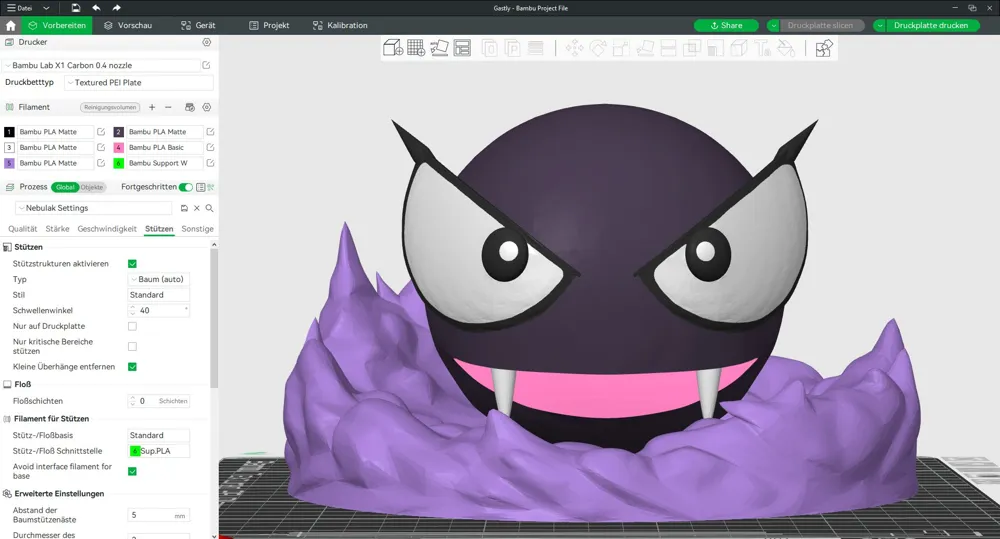Click the black filament 1 color swatch

9,132
